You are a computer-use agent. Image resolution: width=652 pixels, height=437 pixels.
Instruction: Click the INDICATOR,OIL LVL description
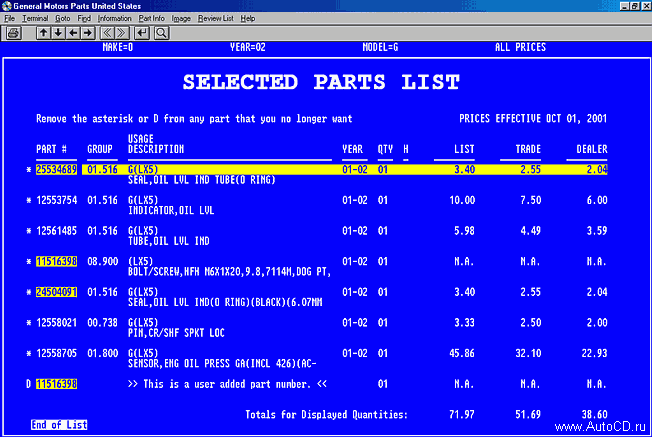(171, 211)
